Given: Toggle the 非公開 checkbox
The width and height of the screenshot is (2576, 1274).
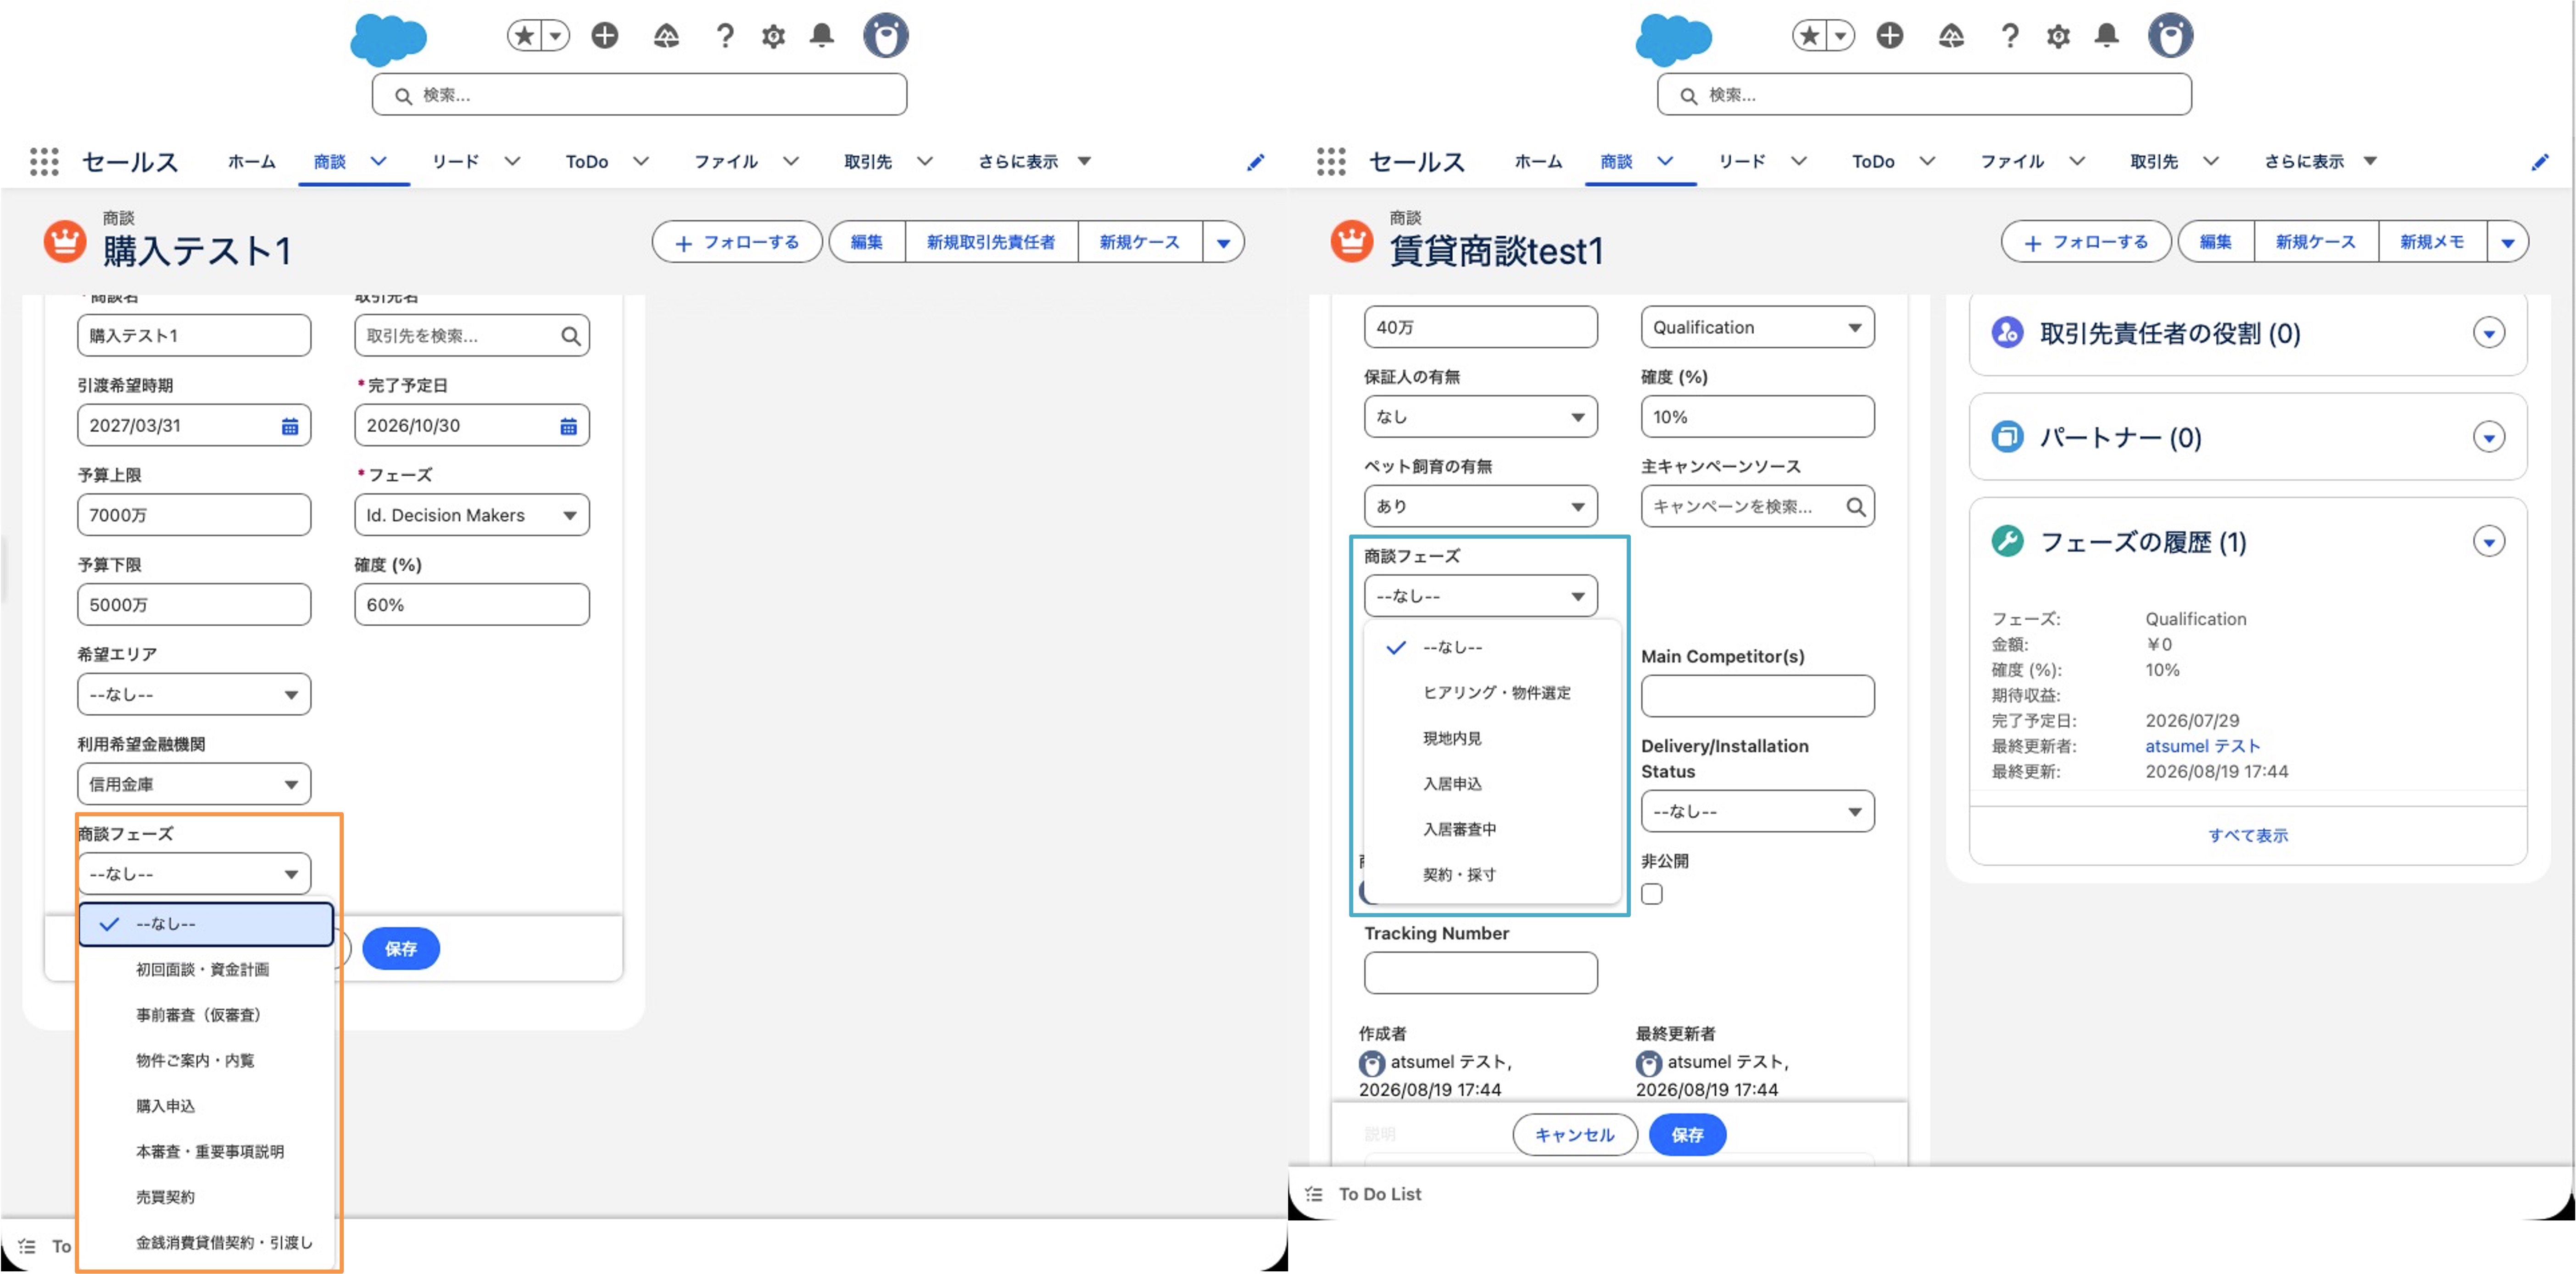Looking at the screenshot, I should pyautogui.click(x=1652, y=894).
